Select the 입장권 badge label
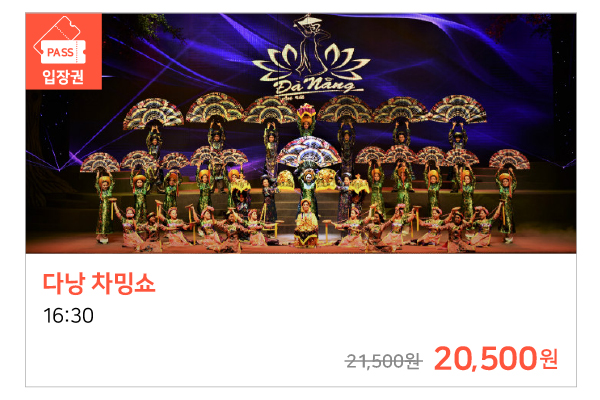The width and height of the screenshot is (600, 400). coord(64,77)
